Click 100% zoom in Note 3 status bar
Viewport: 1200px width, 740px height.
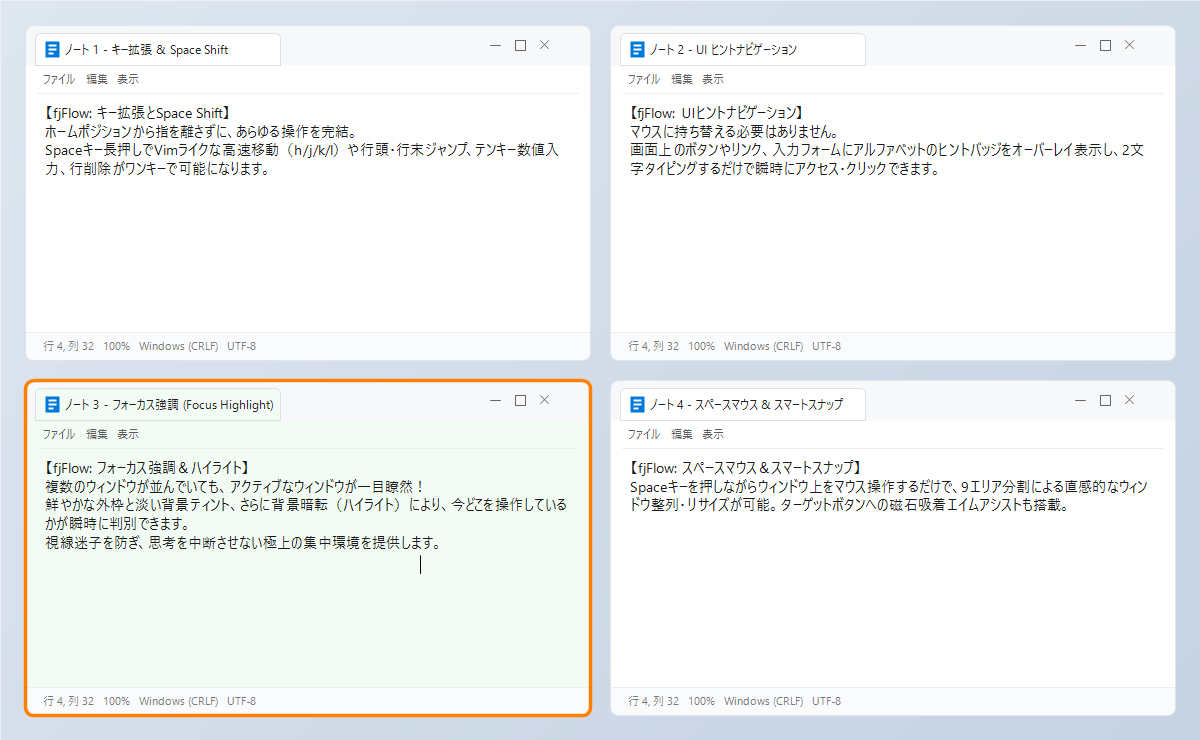[x=117, y=701]
